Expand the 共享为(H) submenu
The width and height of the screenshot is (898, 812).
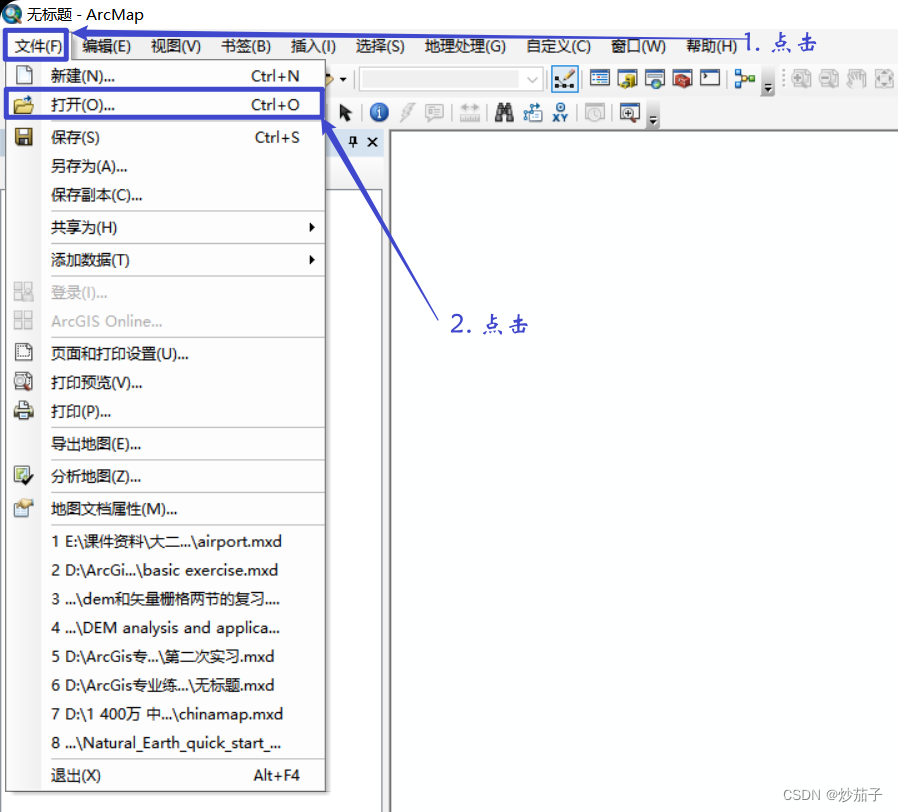[165, 227]
